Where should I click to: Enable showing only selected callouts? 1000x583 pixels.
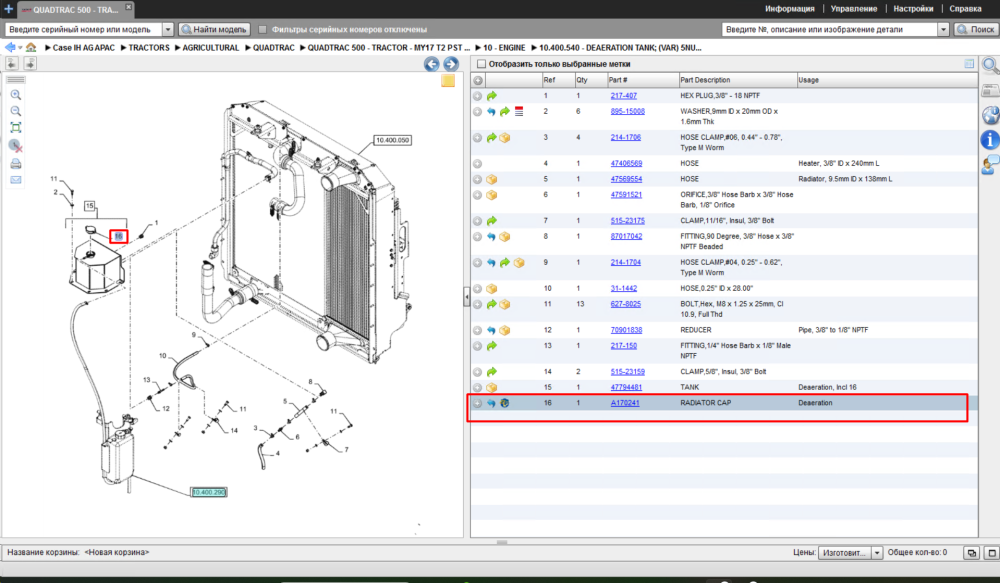482,64
